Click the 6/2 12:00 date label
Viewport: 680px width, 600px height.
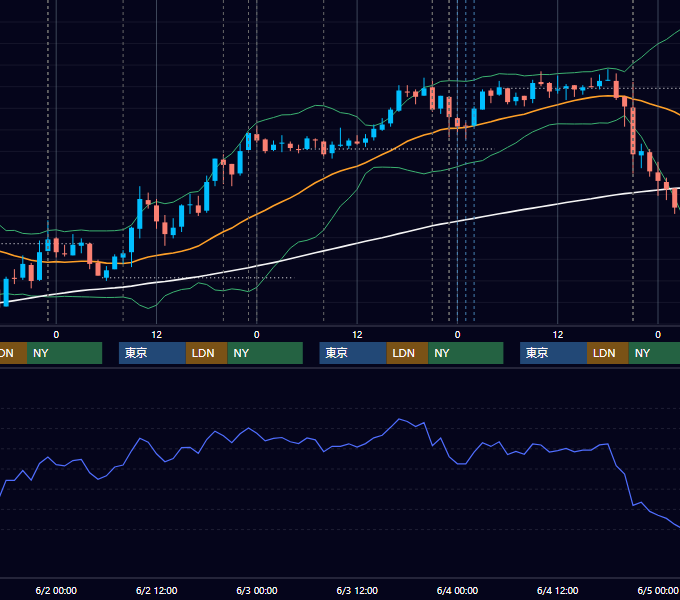click(157, 590)
